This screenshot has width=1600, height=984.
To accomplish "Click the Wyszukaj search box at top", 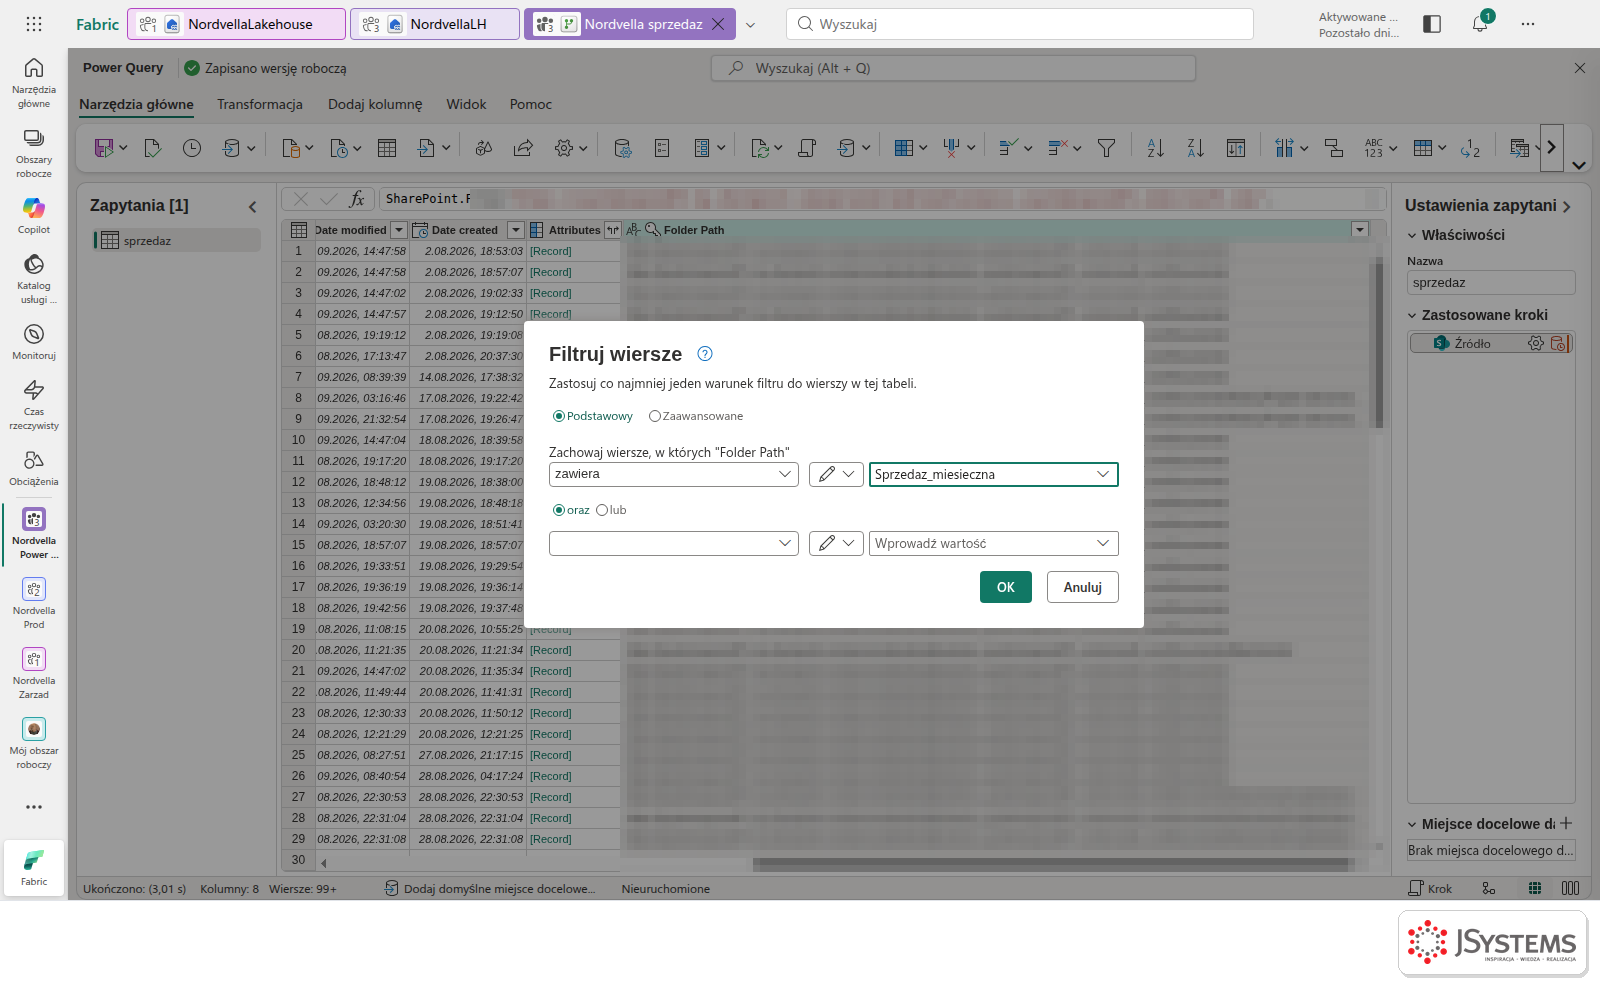I will tap(1020, 24).
